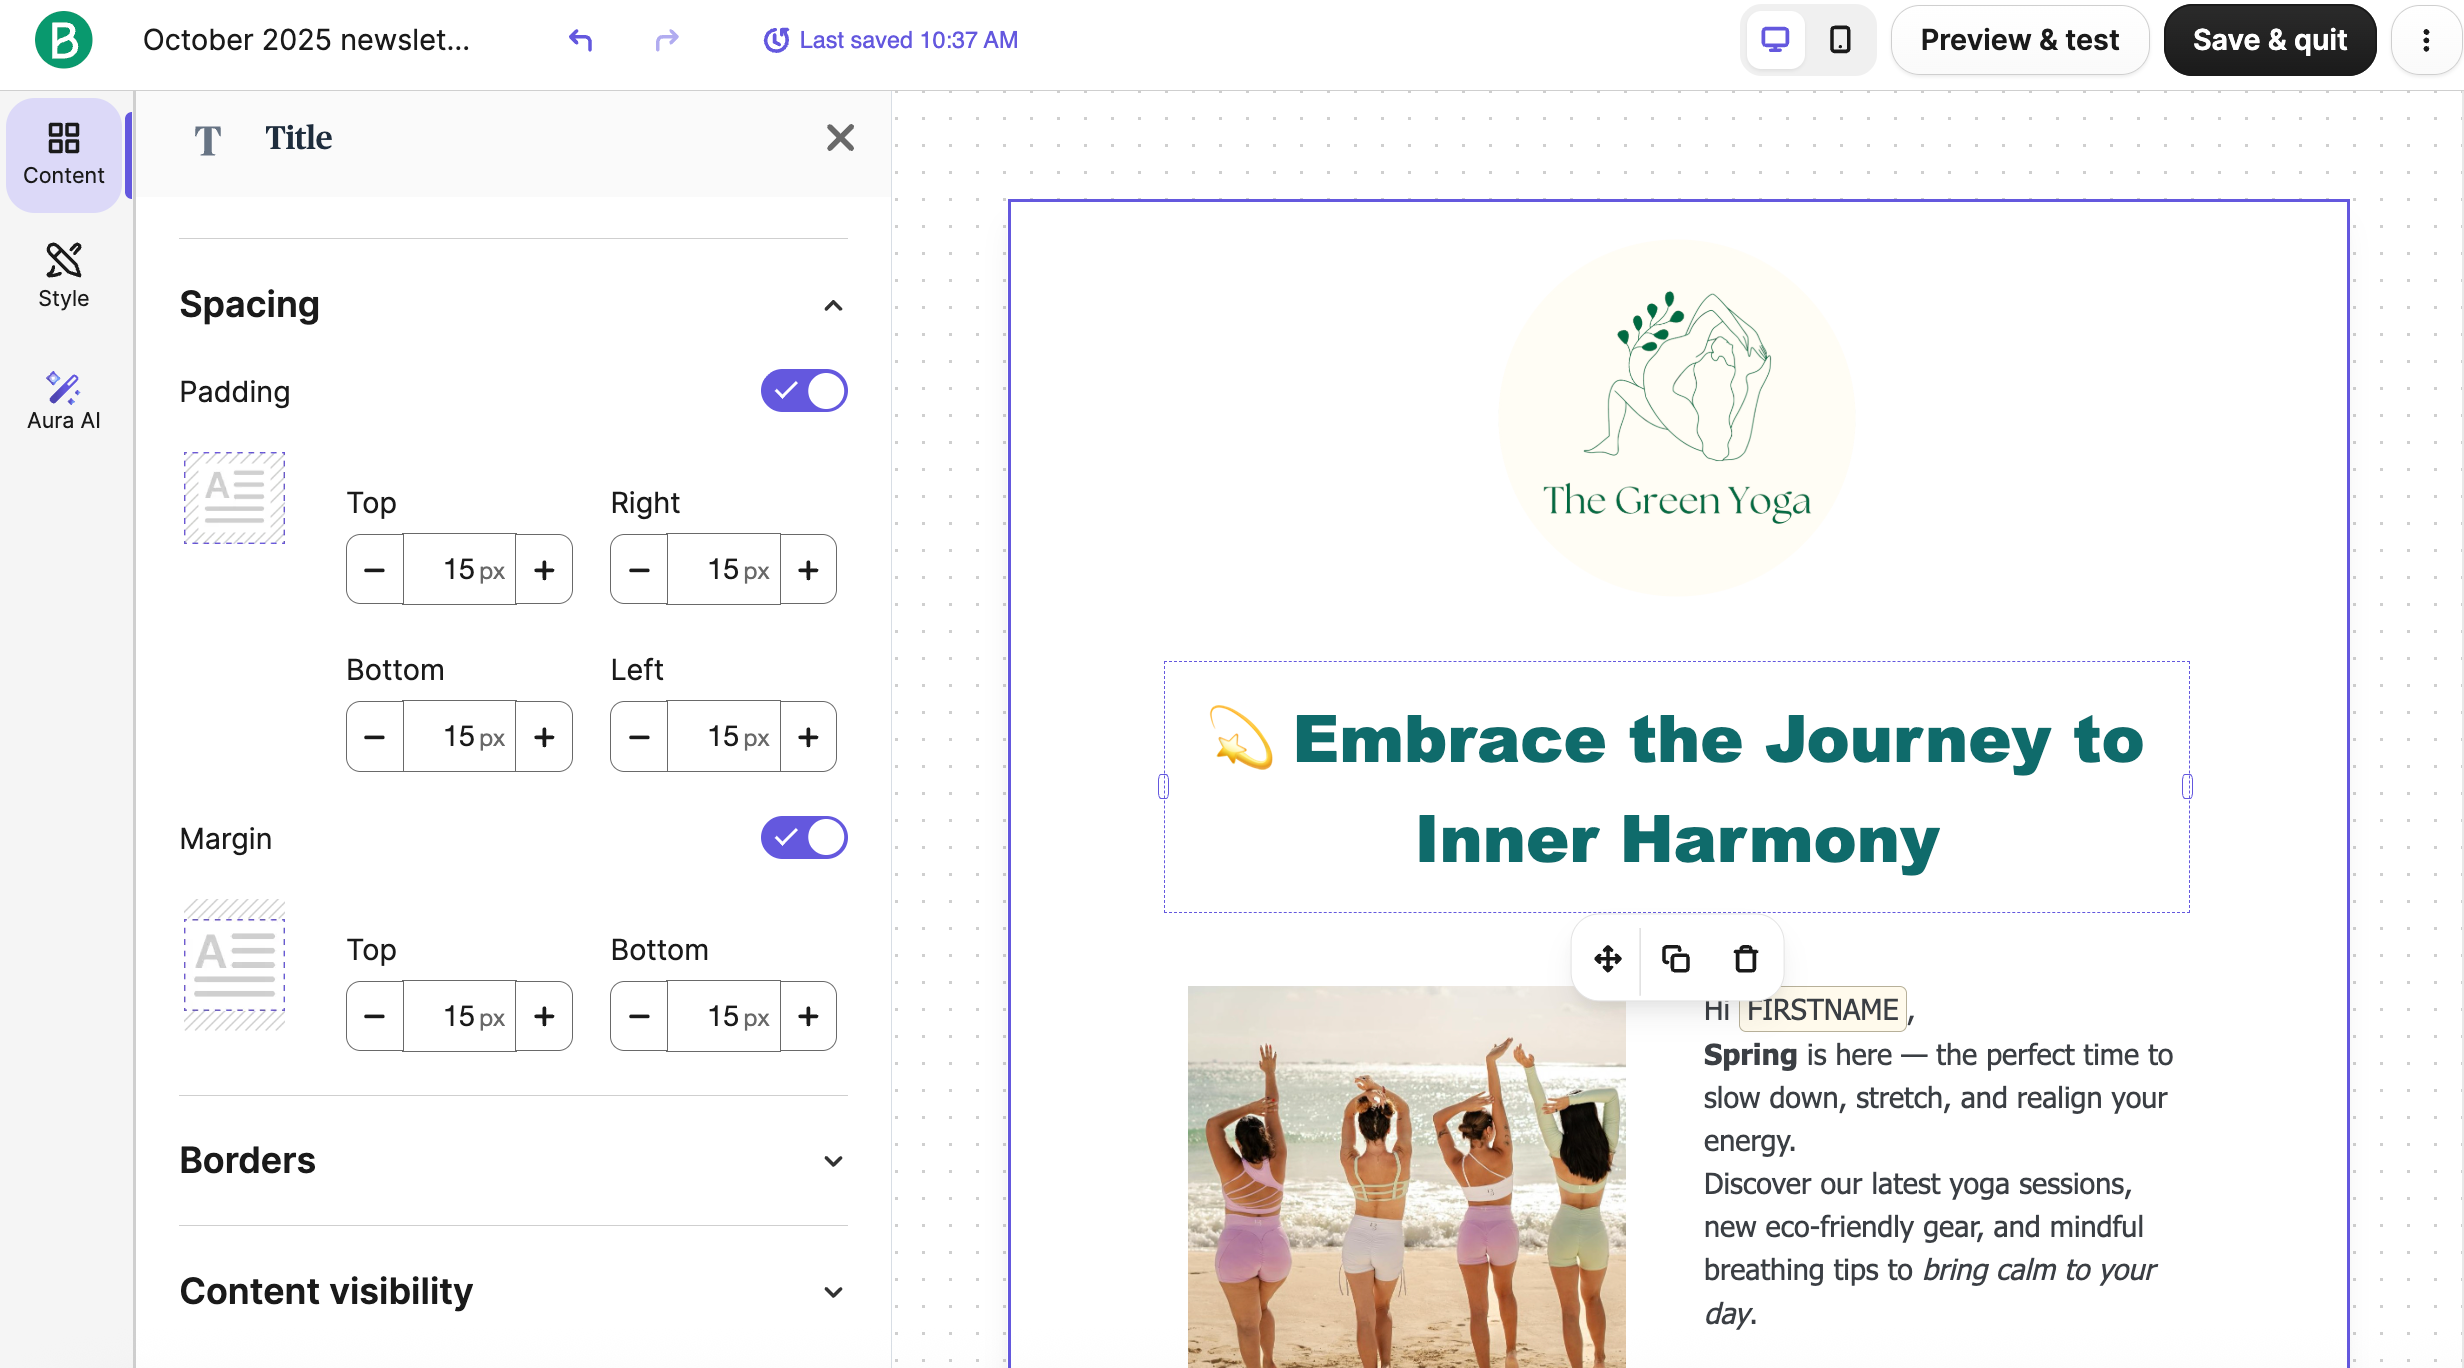Screen dimensions: 2464x1368
Task: Click the undo arrow icon
Action: 580,40
